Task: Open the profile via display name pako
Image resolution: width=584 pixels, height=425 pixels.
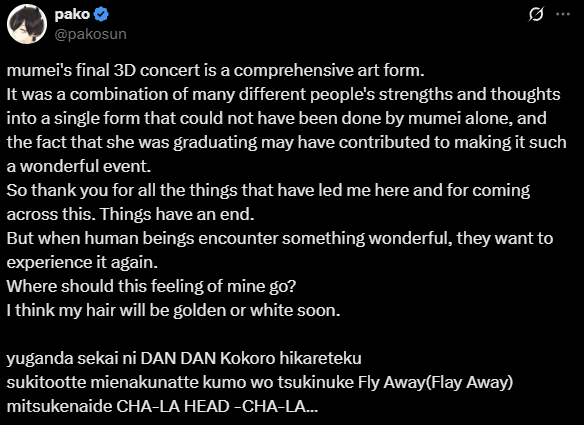Action: coord(72,15)
